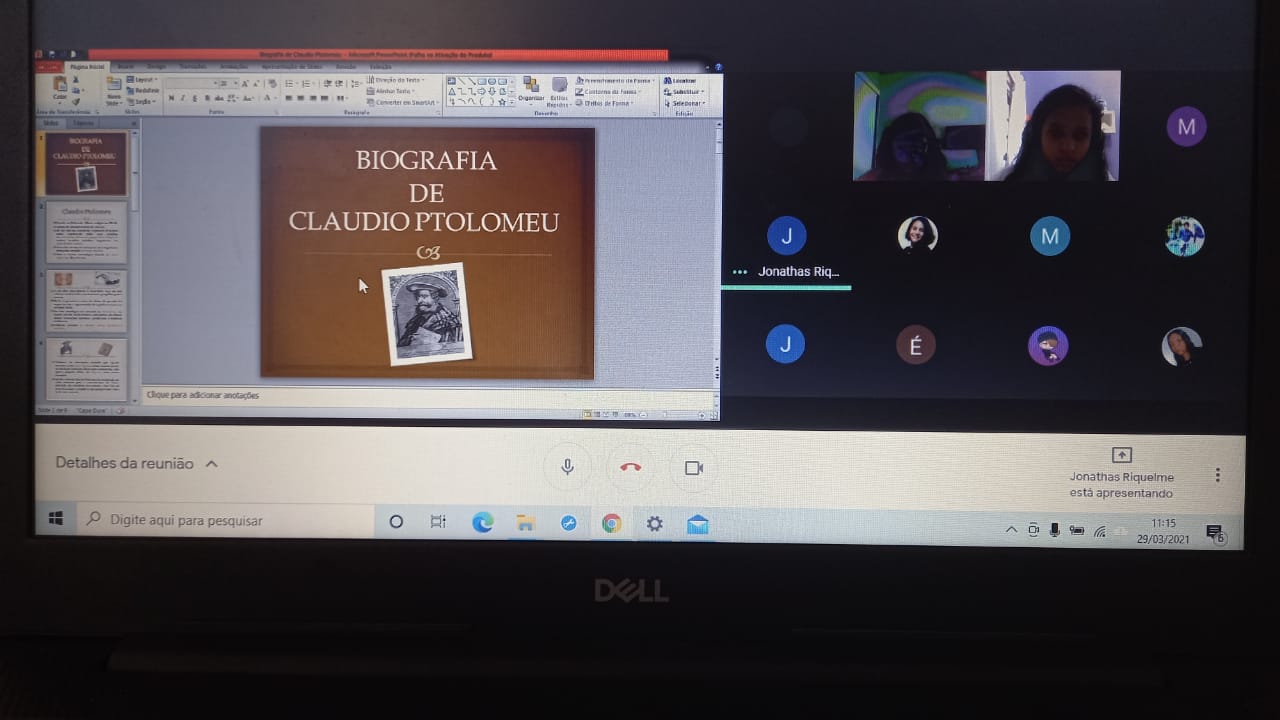
Task: Open Cortana circle icon on taskbar
Action: (x=396, y=521)
